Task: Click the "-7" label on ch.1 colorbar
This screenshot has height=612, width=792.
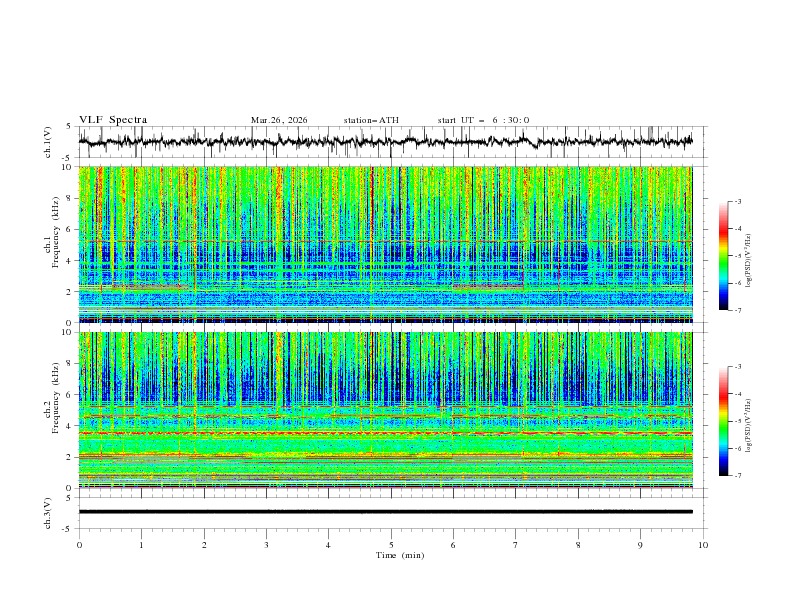Action: [x=737, y=310]
